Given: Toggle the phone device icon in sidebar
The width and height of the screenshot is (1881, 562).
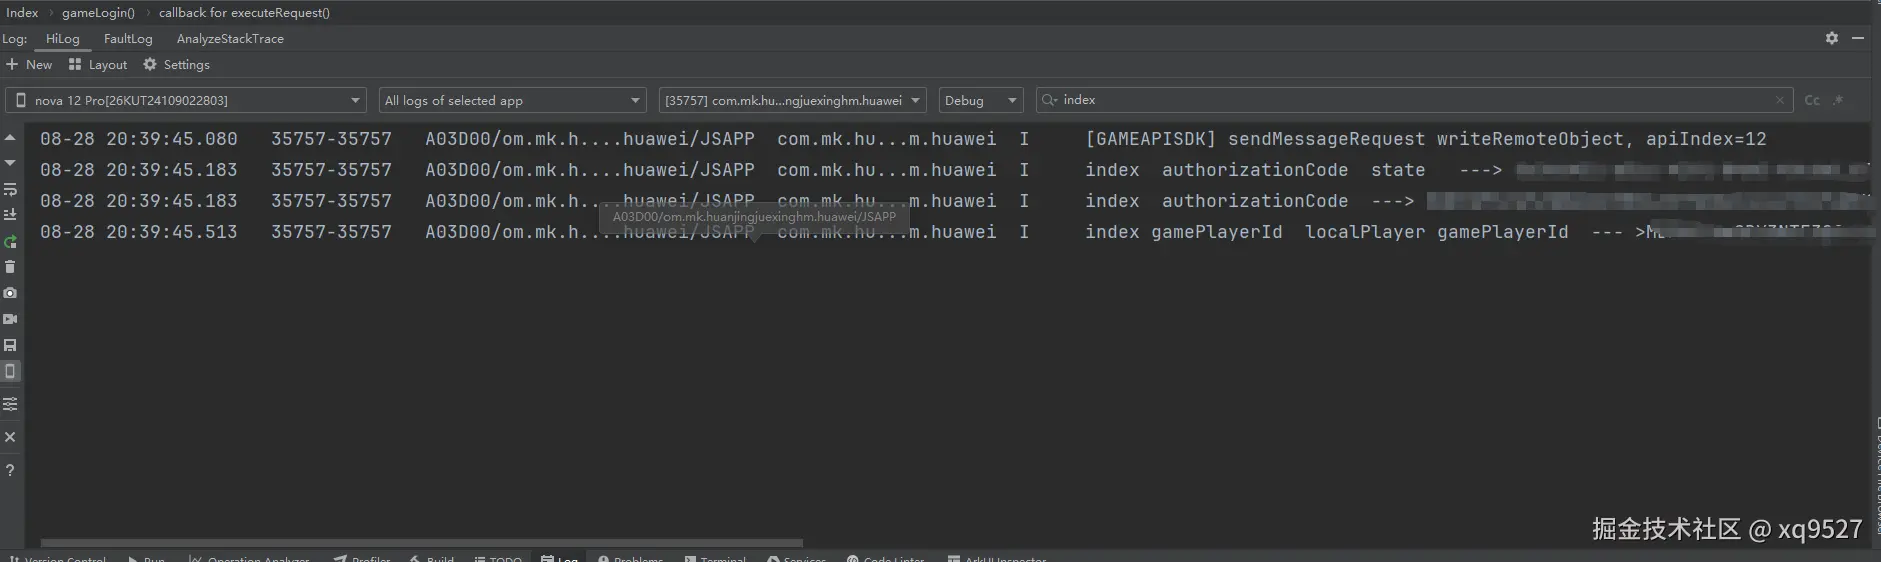Looking at the screenshot, I should pyautogui.click(x=10, y=371).
